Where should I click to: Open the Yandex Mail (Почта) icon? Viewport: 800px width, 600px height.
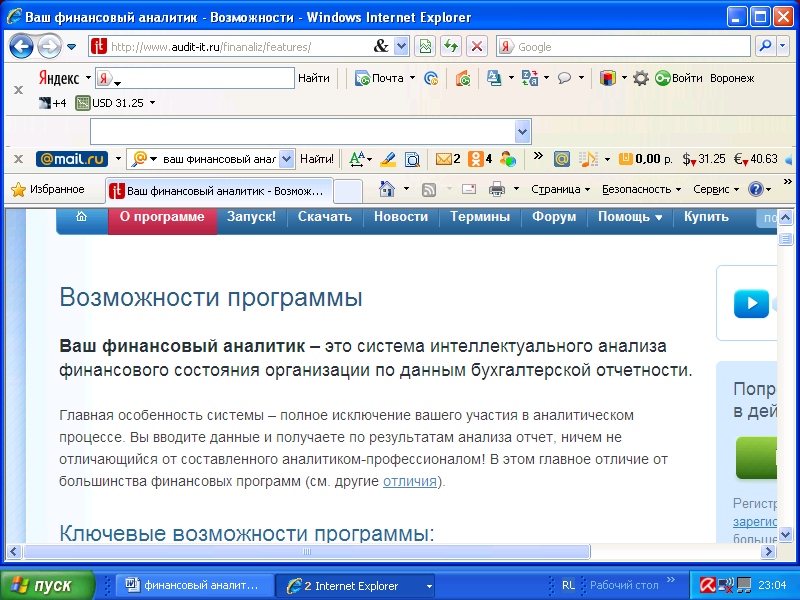tap(379, 78)
